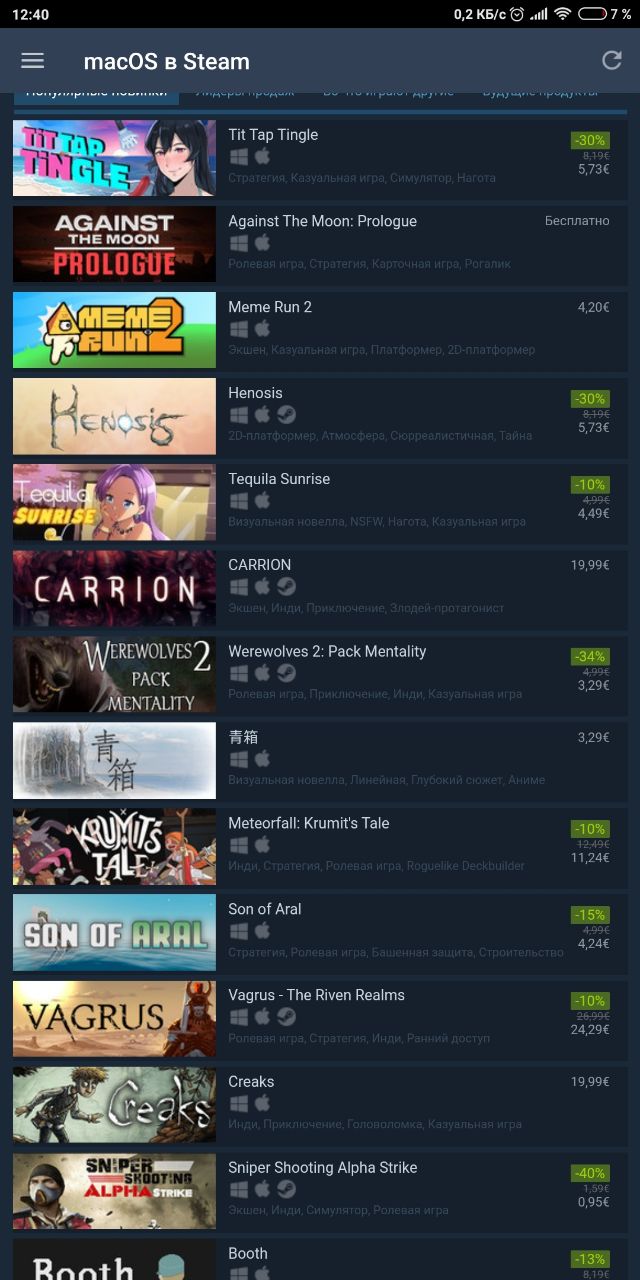640x1280 pixels.
Task: Tap the -34% discount badge on Werewolves 2
Action: [x=590, y=656]
